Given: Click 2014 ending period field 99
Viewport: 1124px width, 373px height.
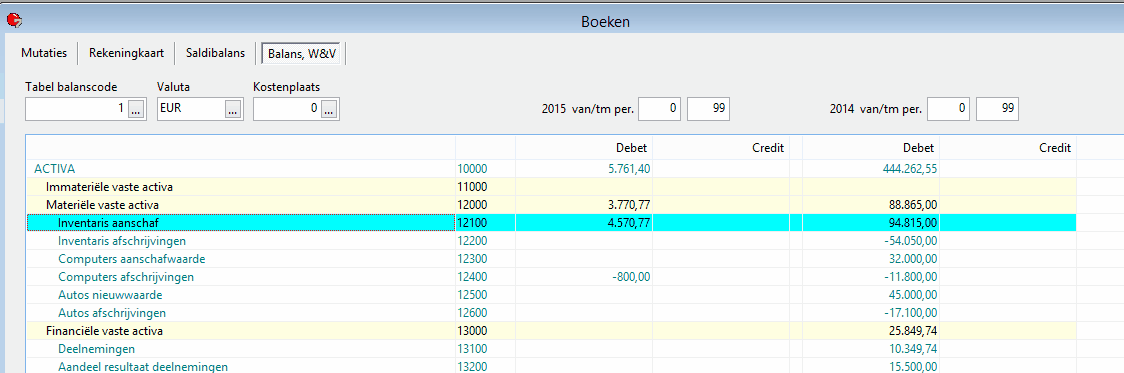Looking at the screenshot, I should [x=998, y=109].
